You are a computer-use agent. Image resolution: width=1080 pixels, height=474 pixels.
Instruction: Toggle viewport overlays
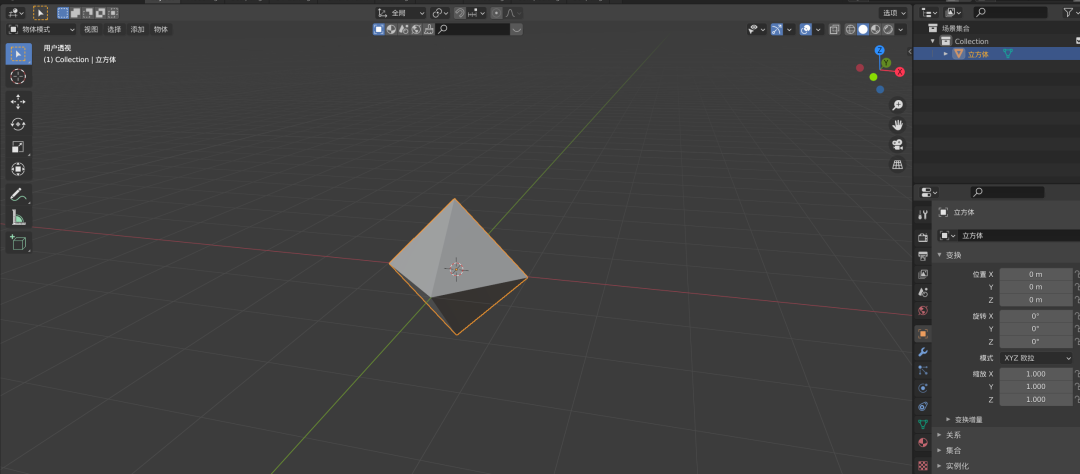point(806,30)
